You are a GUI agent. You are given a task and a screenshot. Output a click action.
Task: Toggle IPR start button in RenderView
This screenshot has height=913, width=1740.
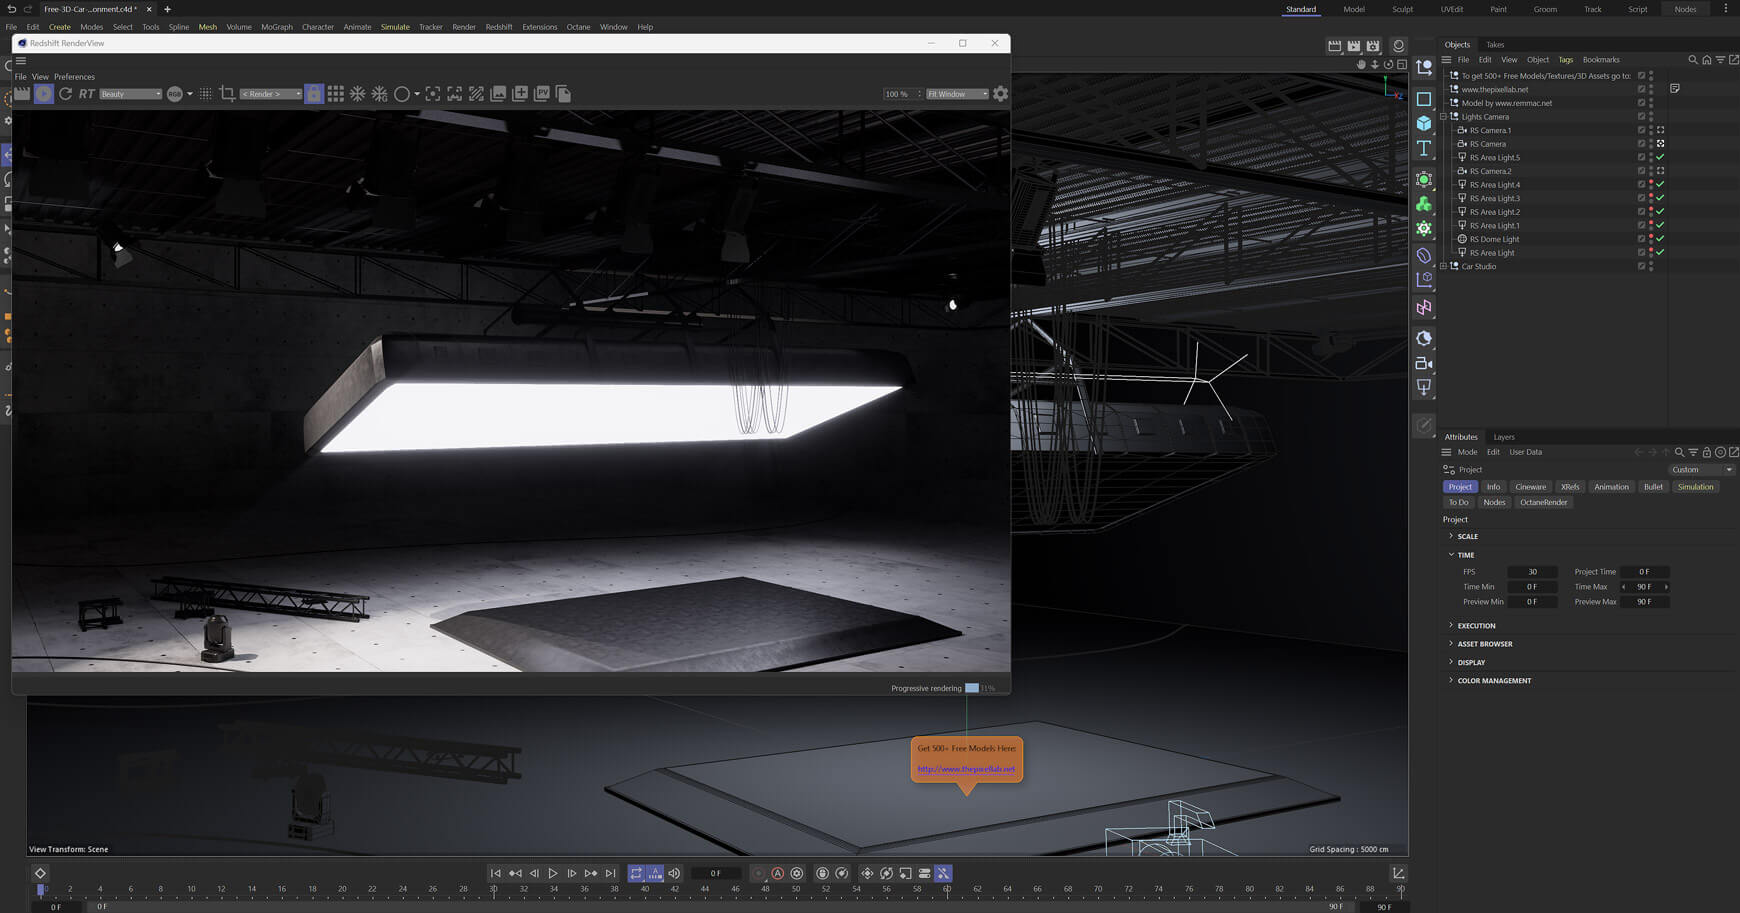(x=44, y=94)
